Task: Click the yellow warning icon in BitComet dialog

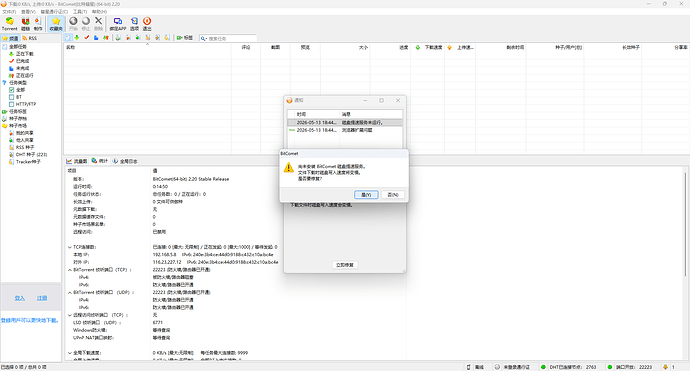Action: tap(289, 167)
